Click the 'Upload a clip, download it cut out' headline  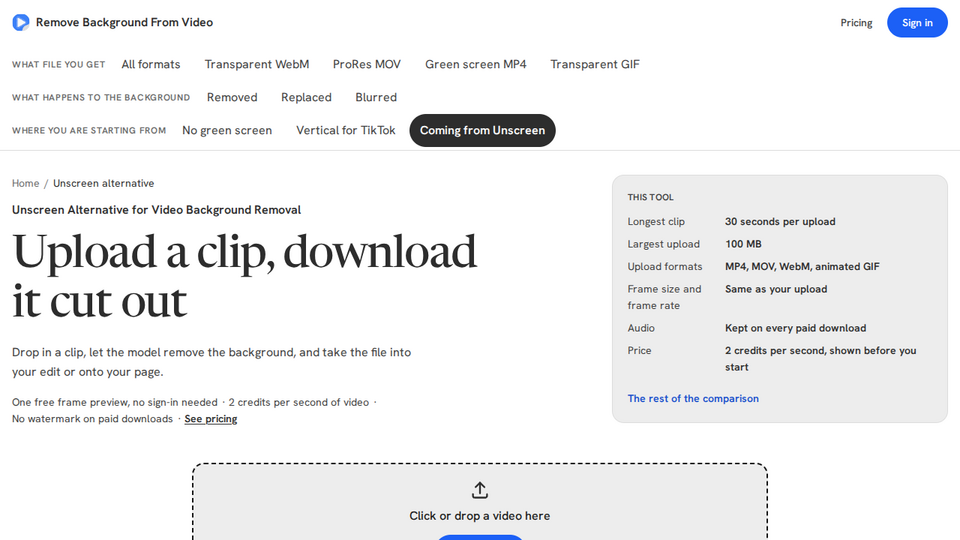tap(244, 276)
